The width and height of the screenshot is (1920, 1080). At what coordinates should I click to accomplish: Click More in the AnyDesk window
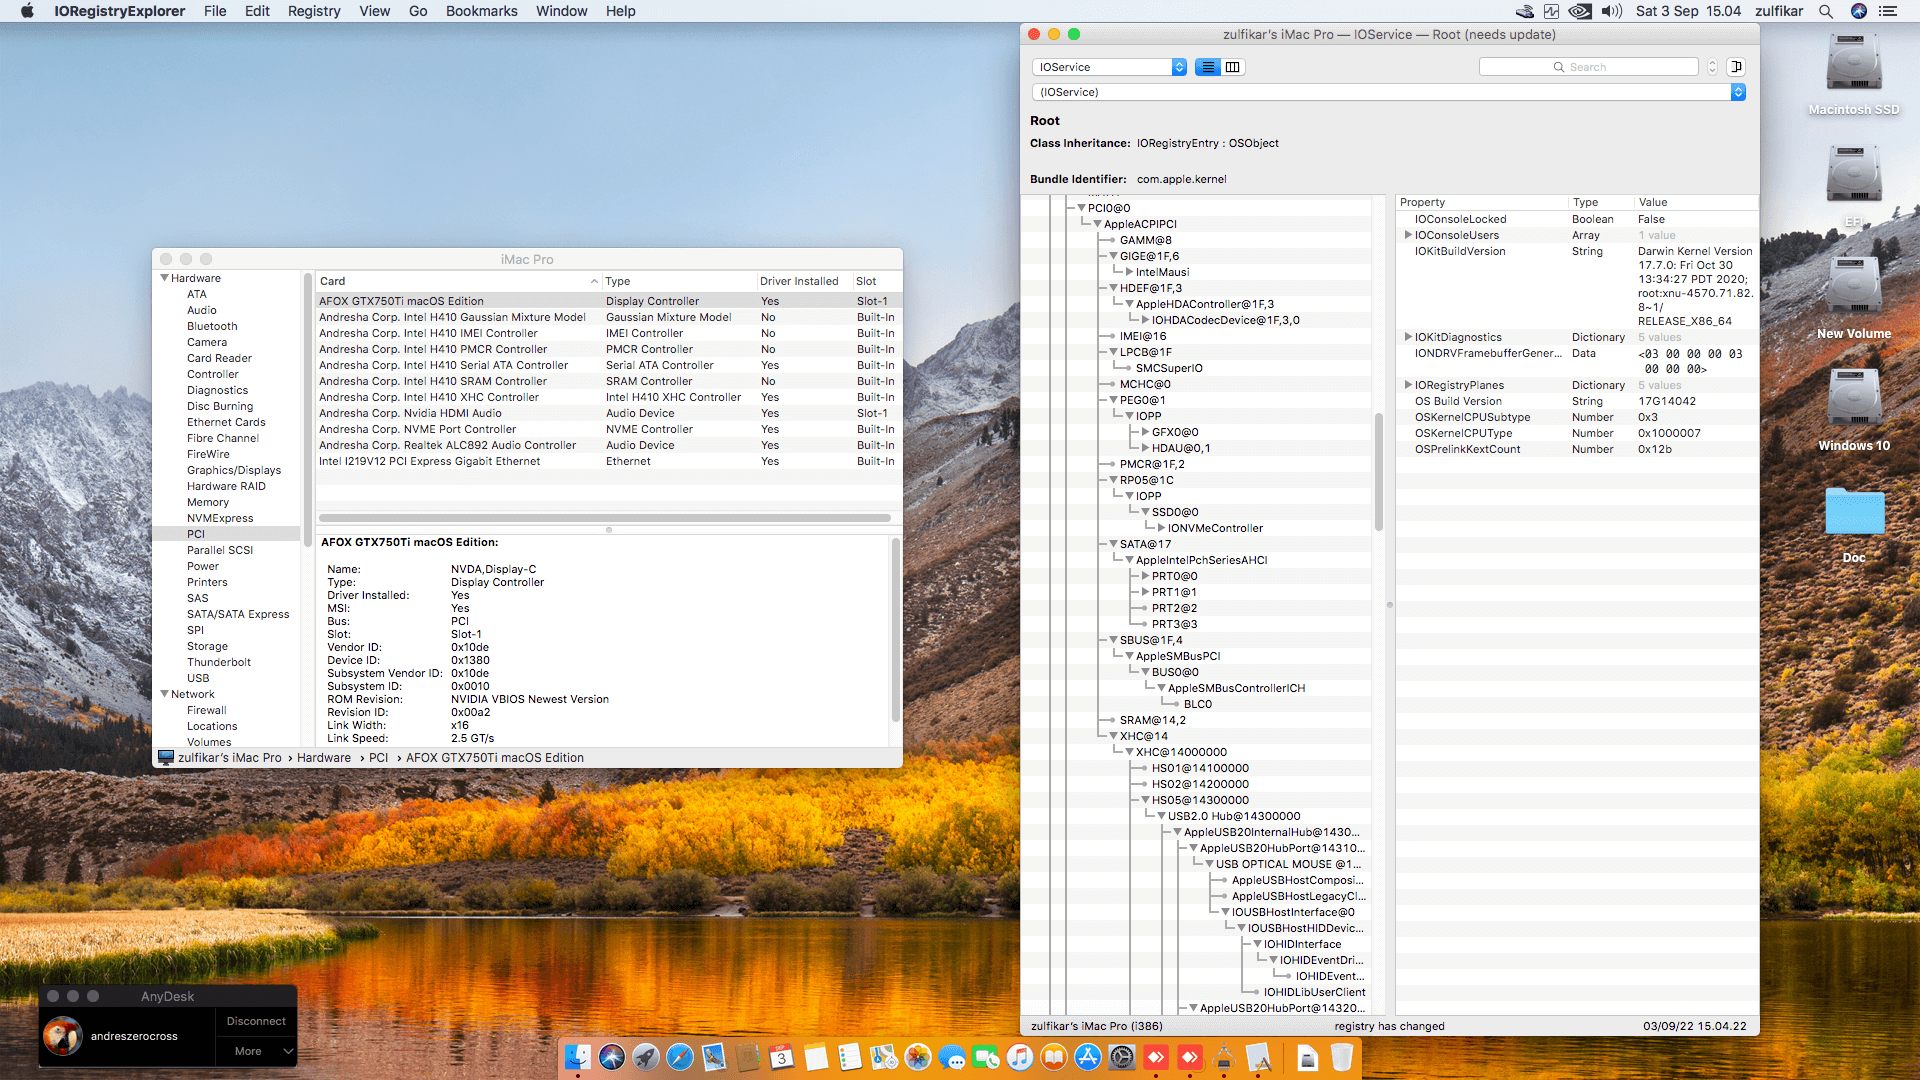click(247, 1051)
